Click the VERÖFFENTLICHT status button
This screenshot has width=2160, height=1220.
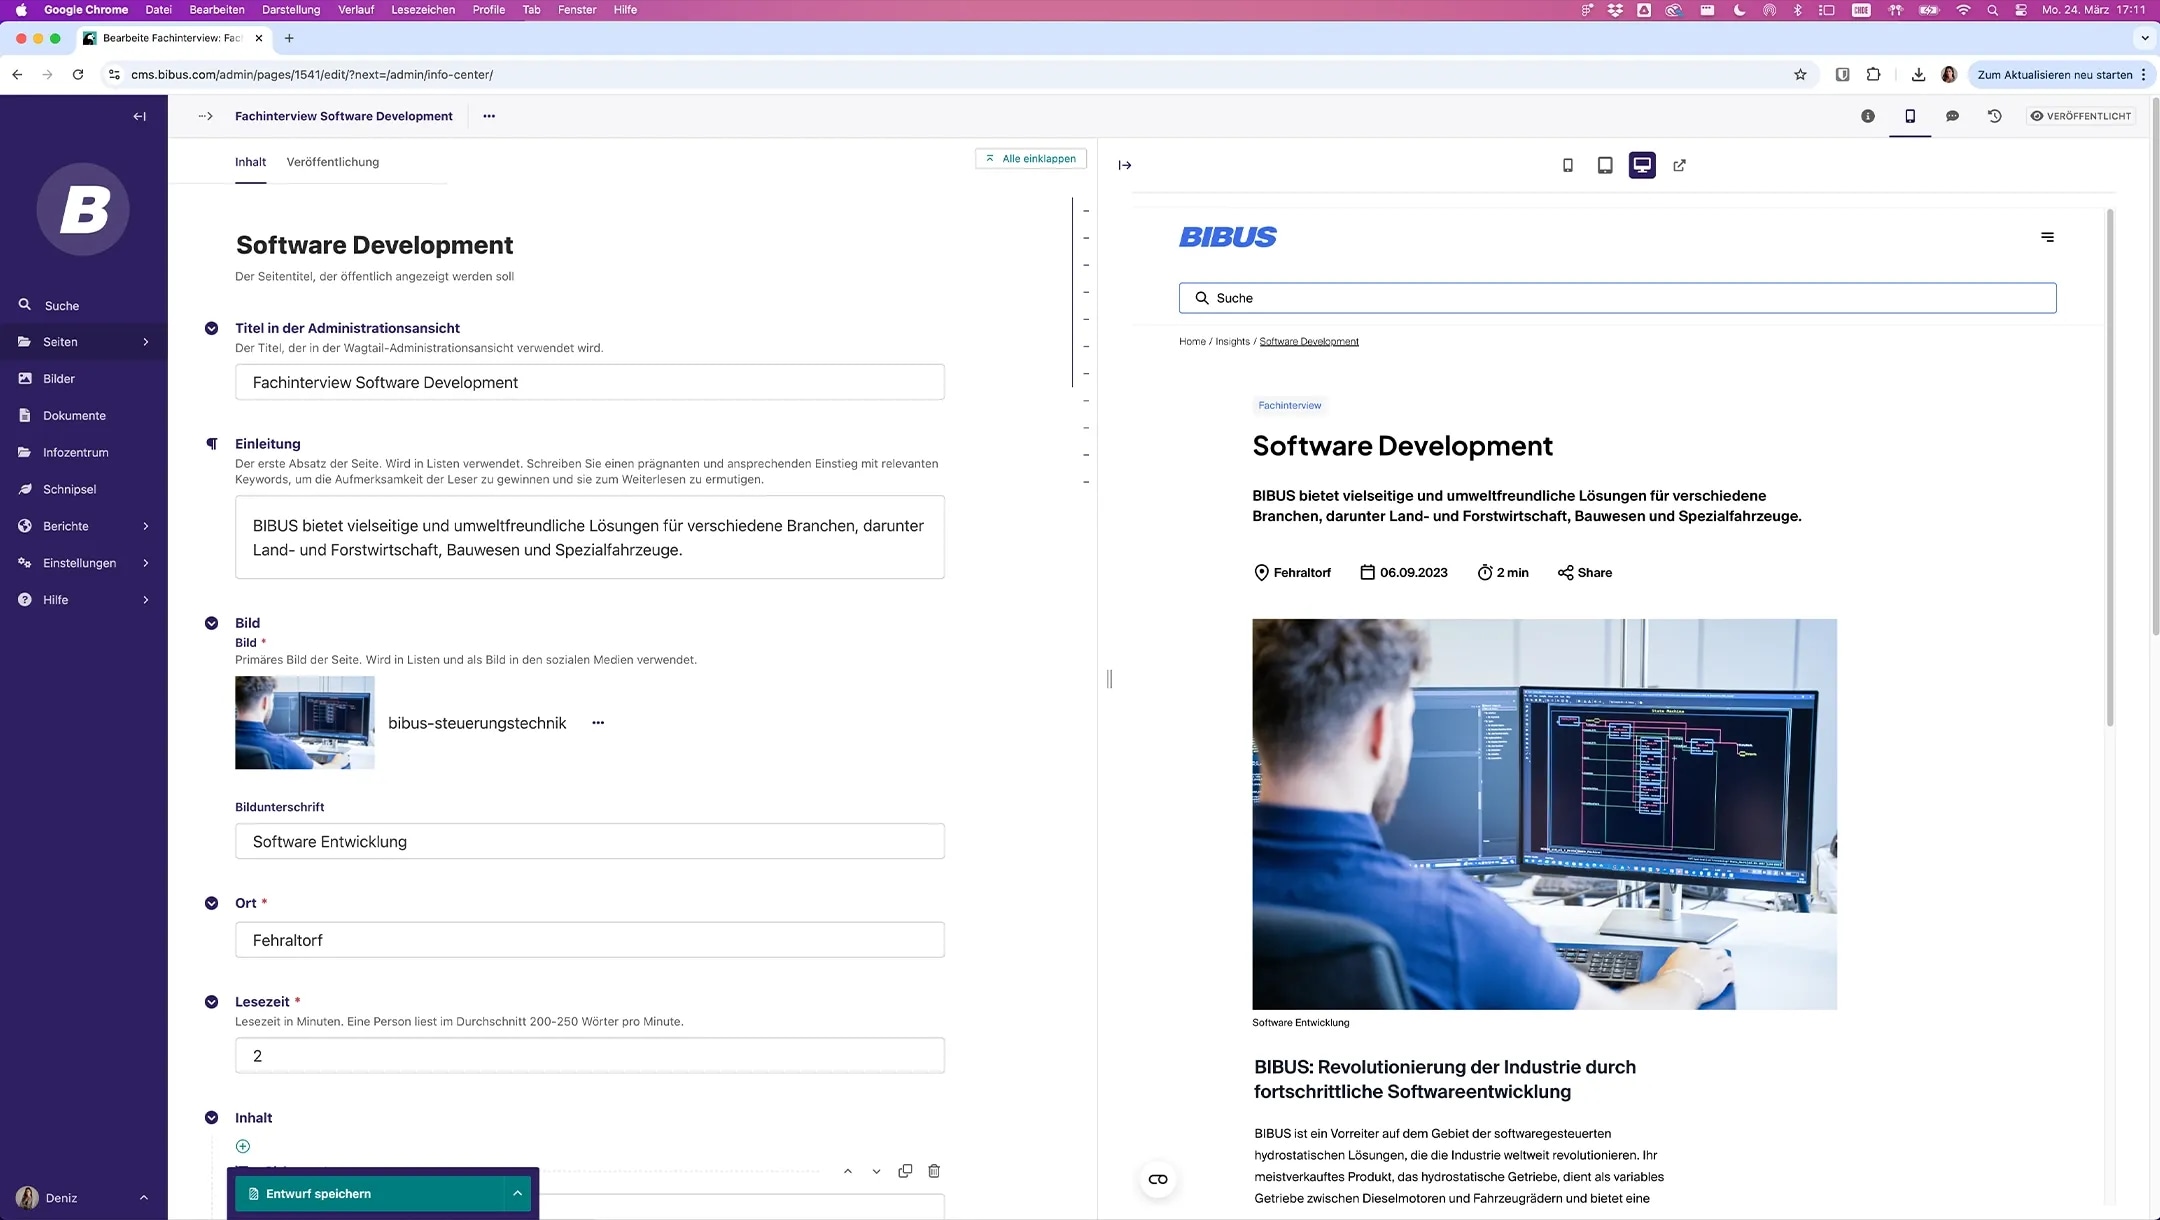point(2081,116)
